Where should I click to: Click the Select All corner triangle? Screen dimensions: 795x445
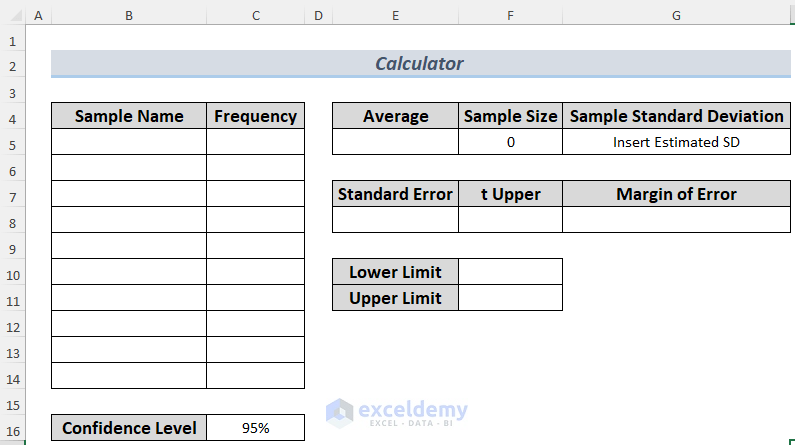(12, 16)
